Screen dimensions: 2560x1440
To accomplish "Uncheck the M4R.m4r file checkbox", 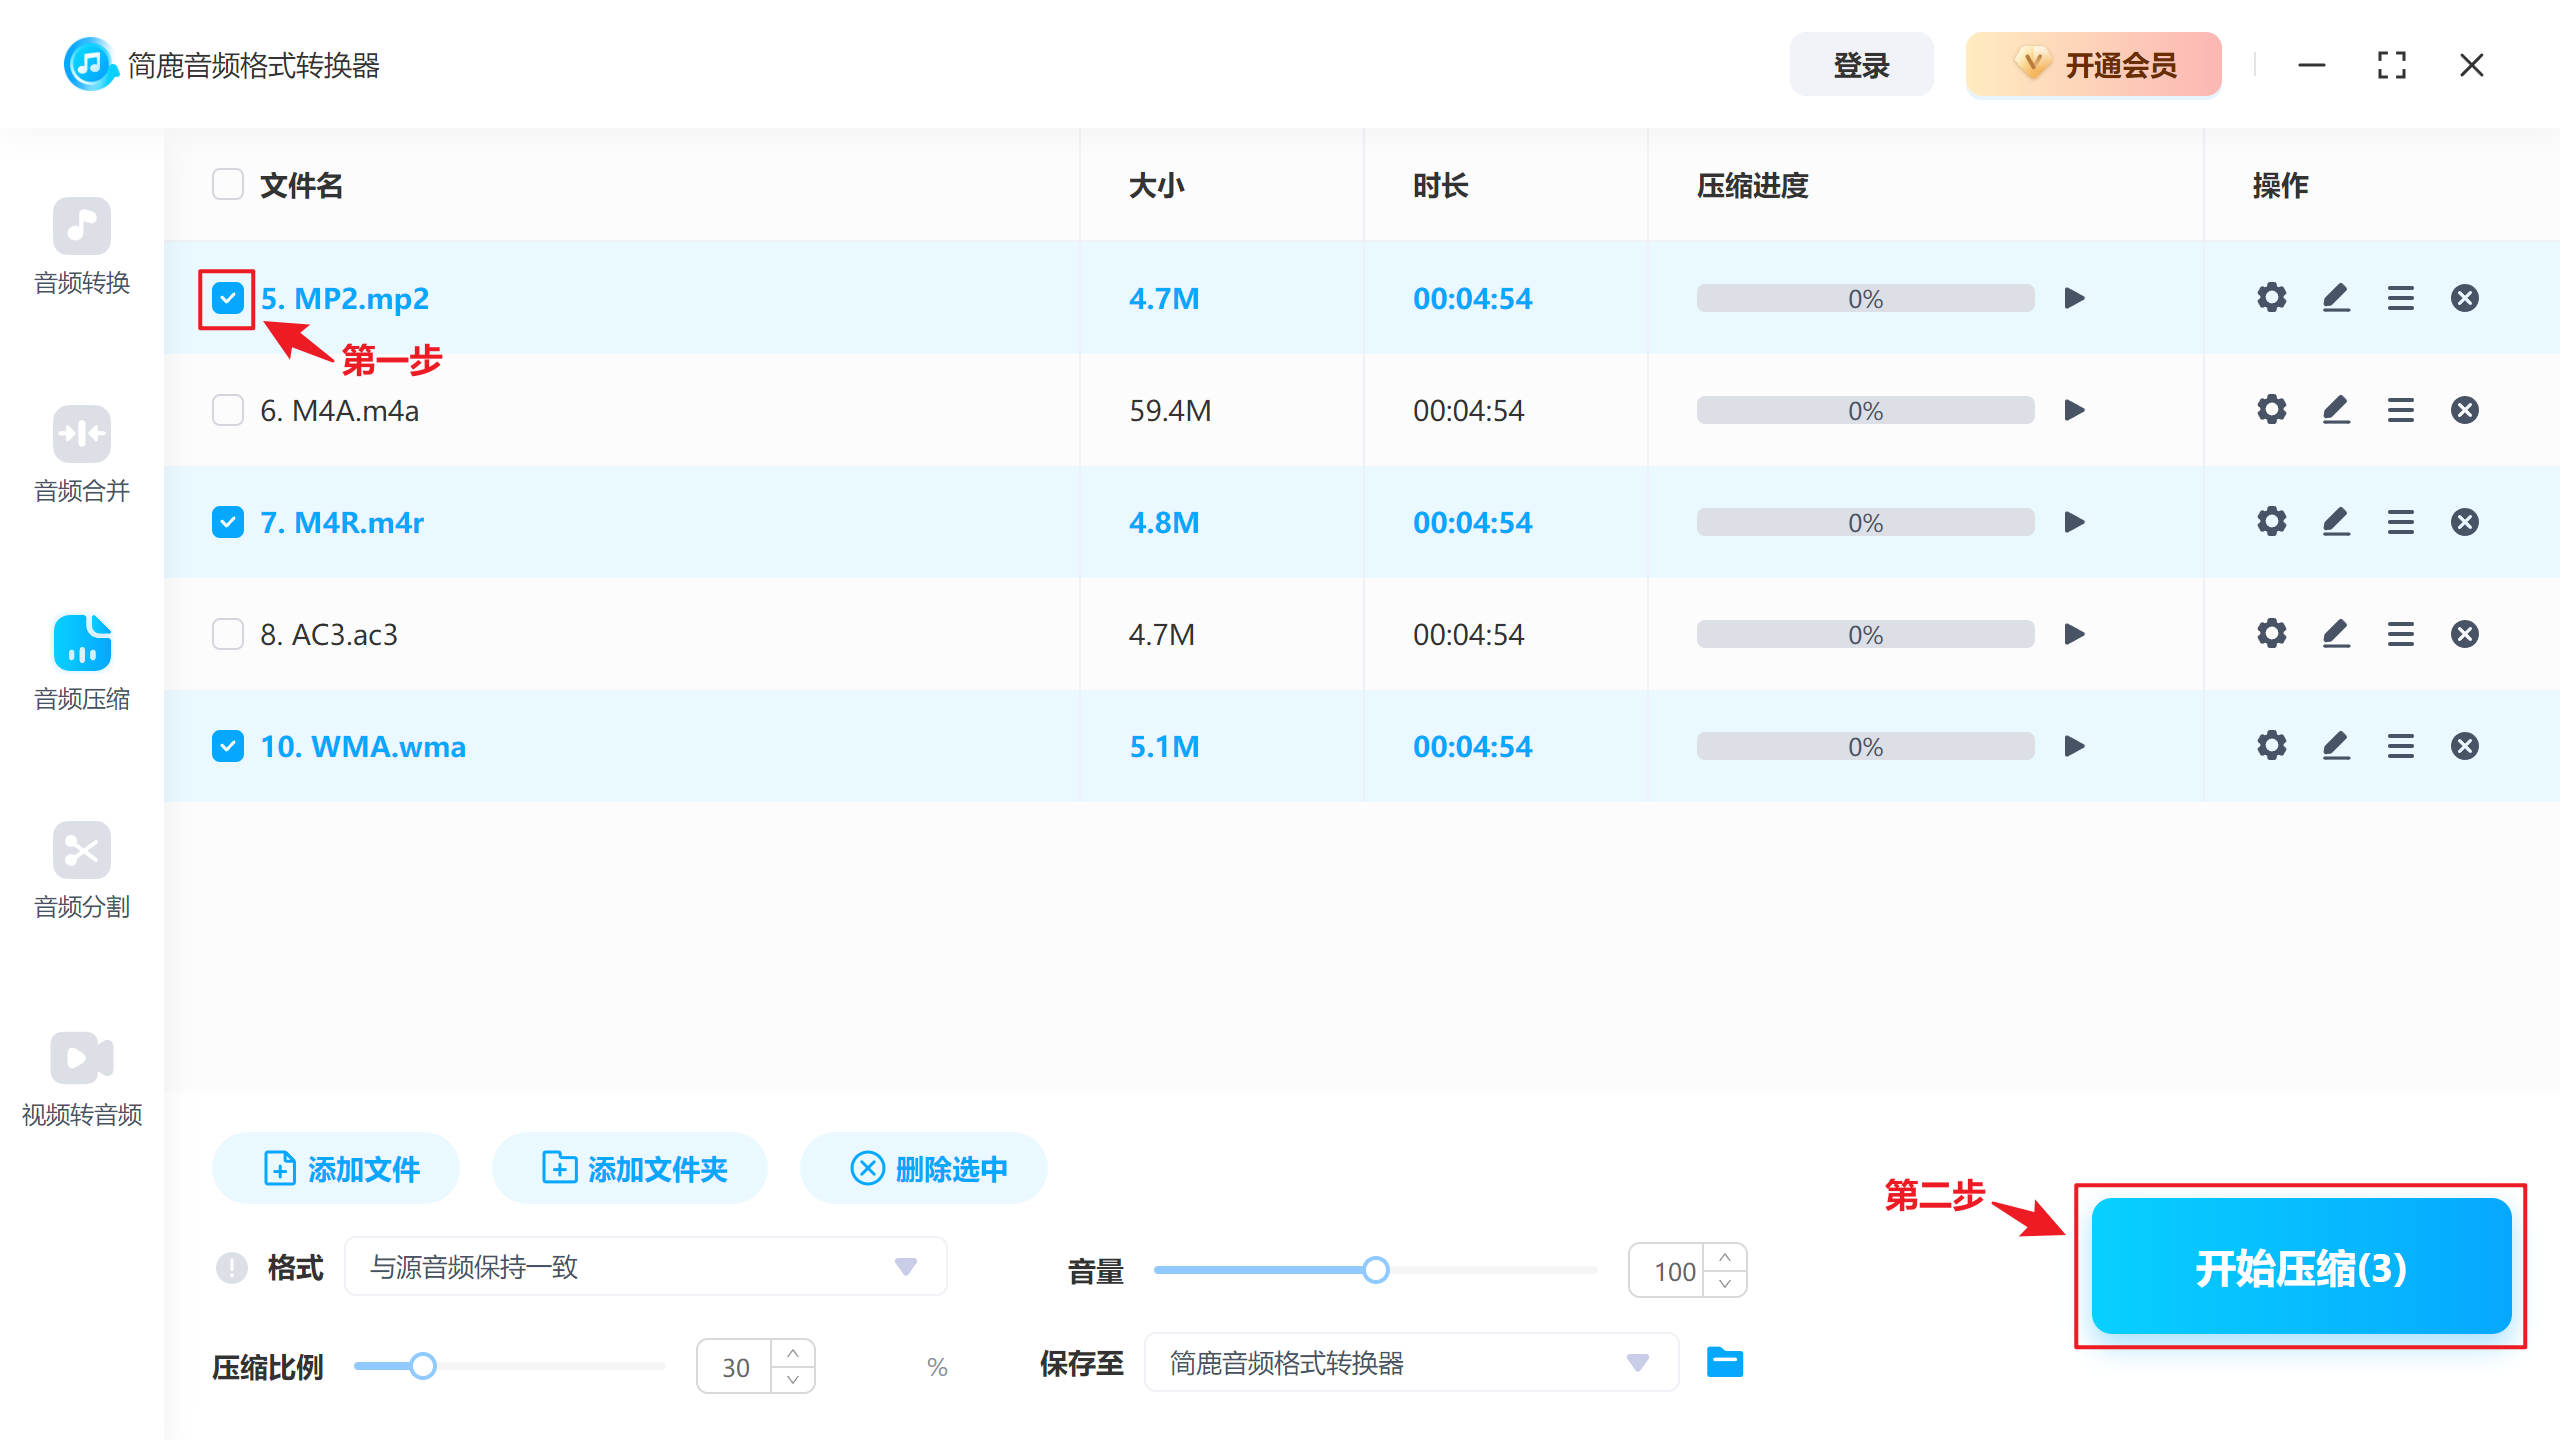I will coord(227,521).
